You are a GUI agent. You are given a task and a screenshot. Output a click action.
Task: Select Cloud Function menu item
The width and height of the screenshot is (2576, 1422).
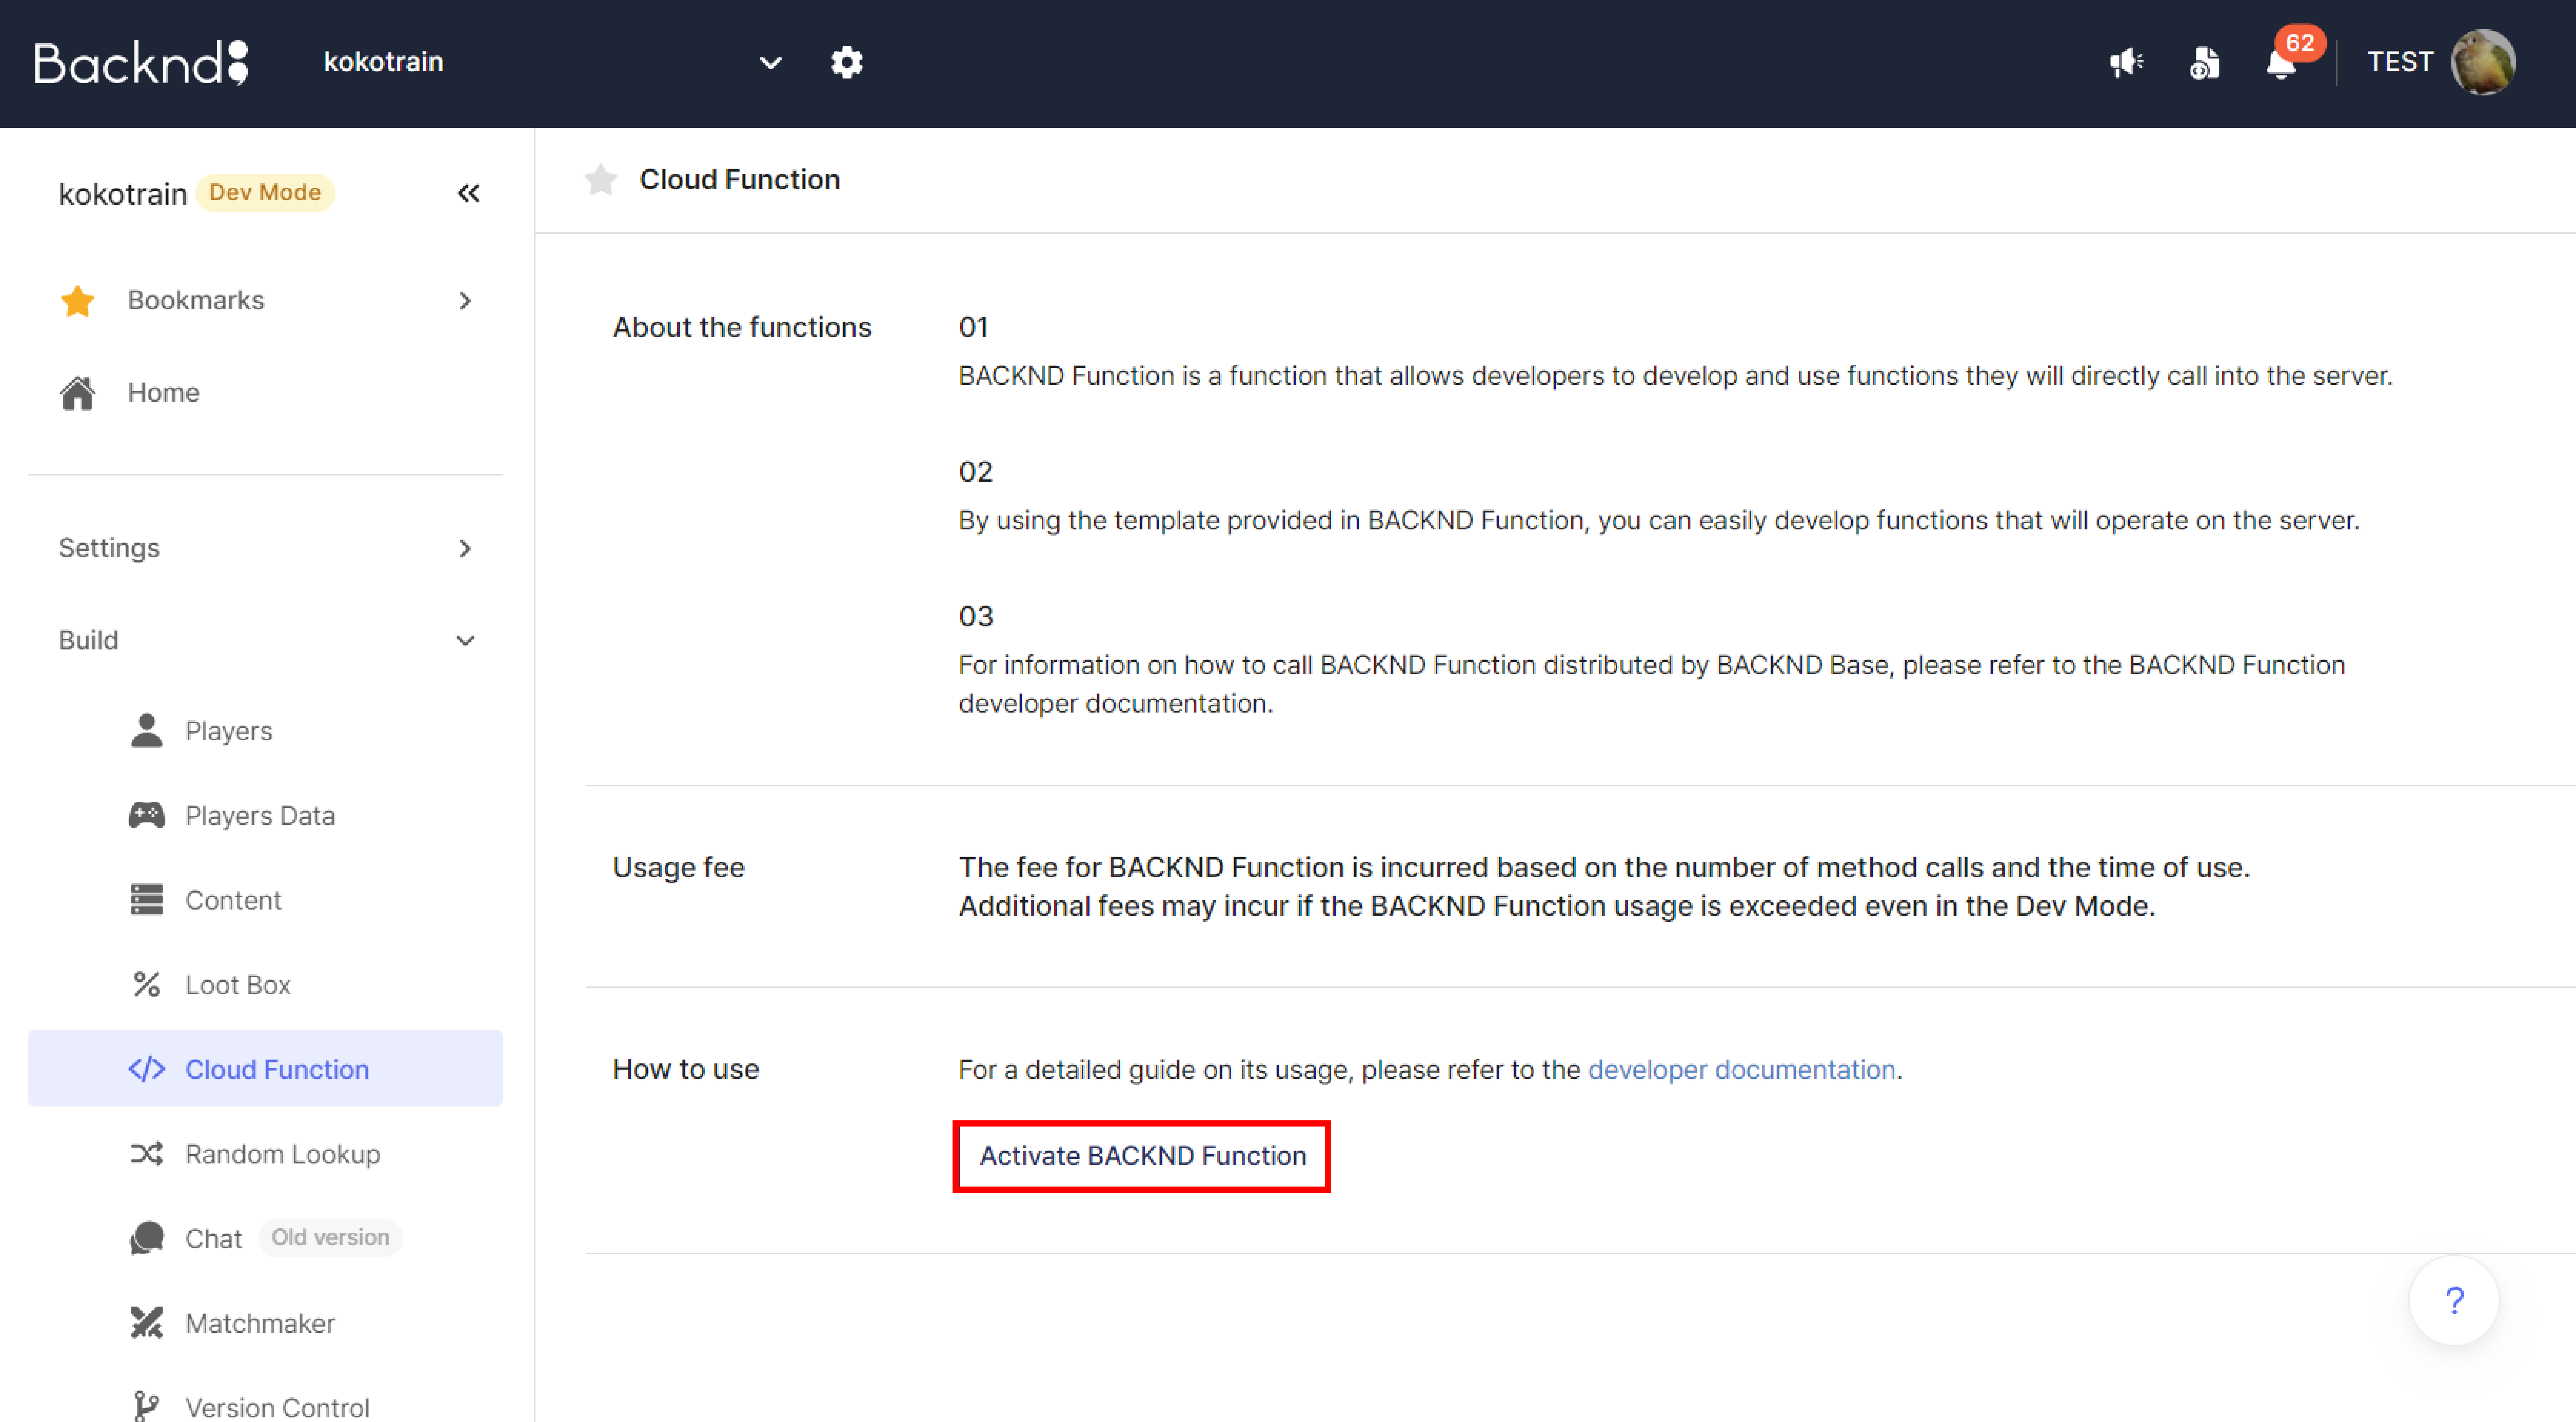[x=265, y=1069]
